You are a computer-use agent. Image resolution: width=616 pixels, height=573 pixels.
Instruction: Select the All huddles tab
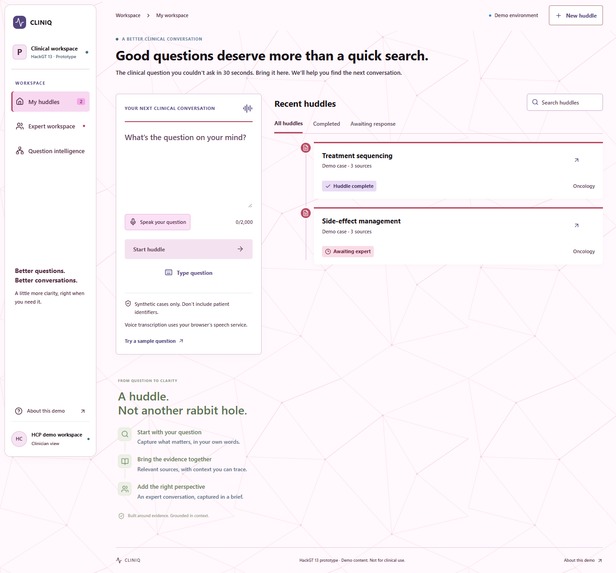point(288,123)
